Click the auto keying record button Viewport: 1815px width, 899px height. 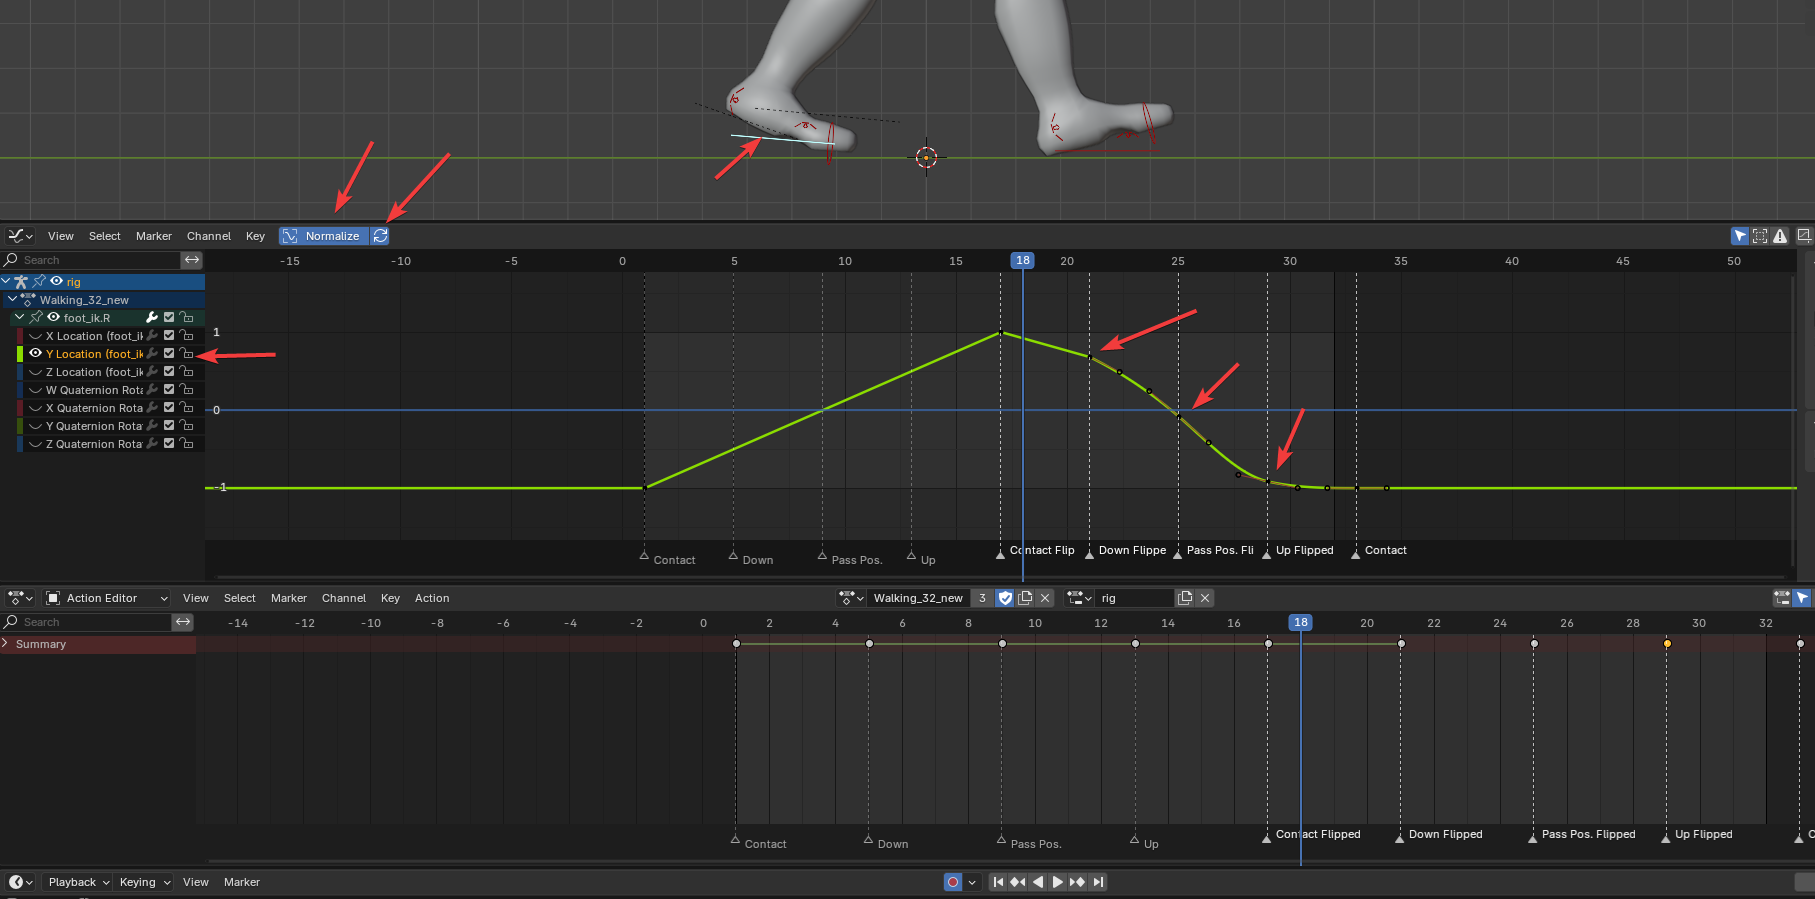coord(953,882)
